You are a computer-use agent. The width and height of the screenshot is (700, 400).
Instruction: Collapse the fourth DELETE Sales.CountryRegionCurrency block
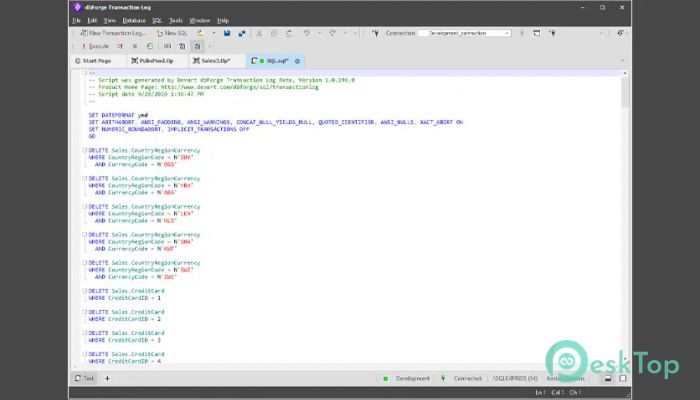coord(84,235)
